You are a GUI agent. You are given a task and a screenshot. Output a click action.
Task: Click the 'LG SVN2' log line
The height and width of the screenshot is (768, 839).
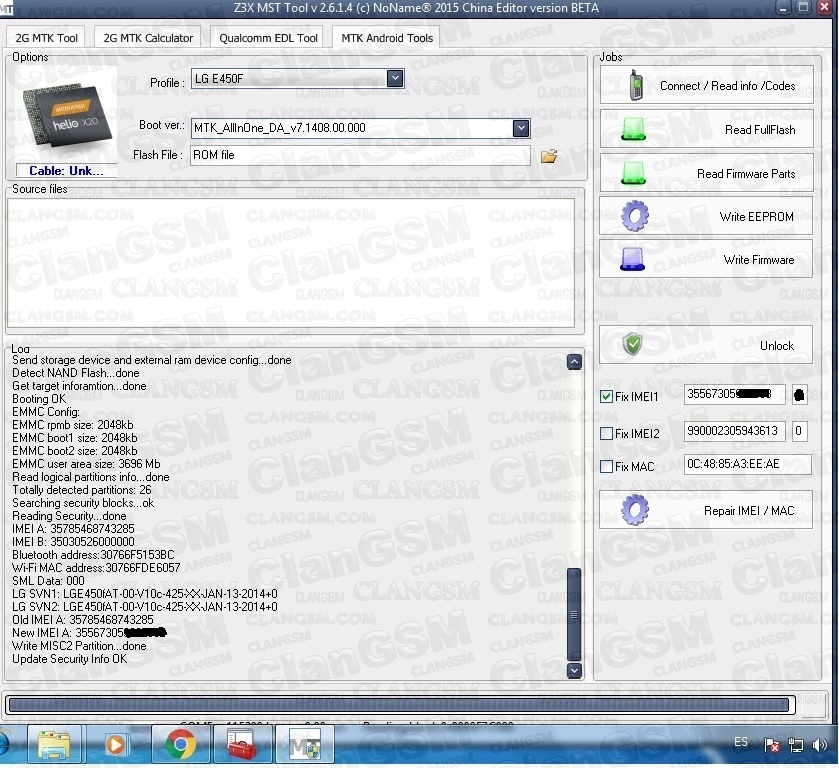click(x=145, y=607)
